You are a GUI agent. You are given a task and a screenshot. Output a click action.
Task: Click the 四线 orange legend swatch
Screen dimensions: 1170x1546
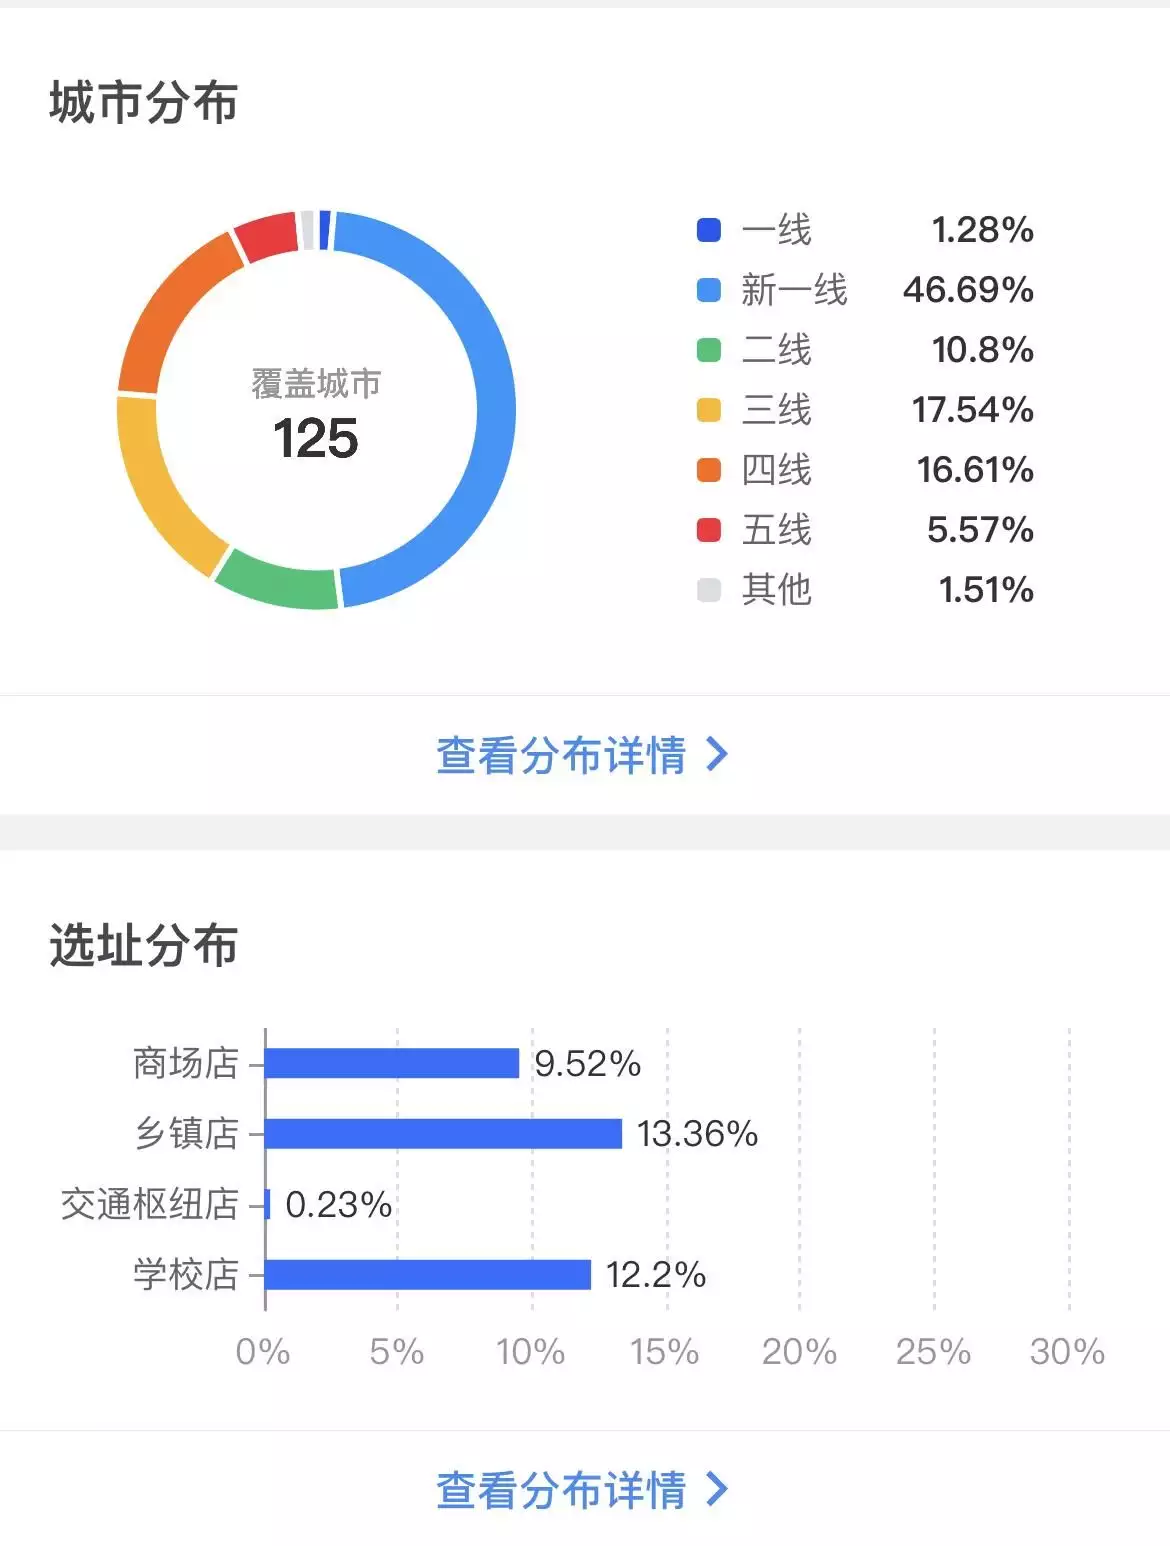point(708,470)
